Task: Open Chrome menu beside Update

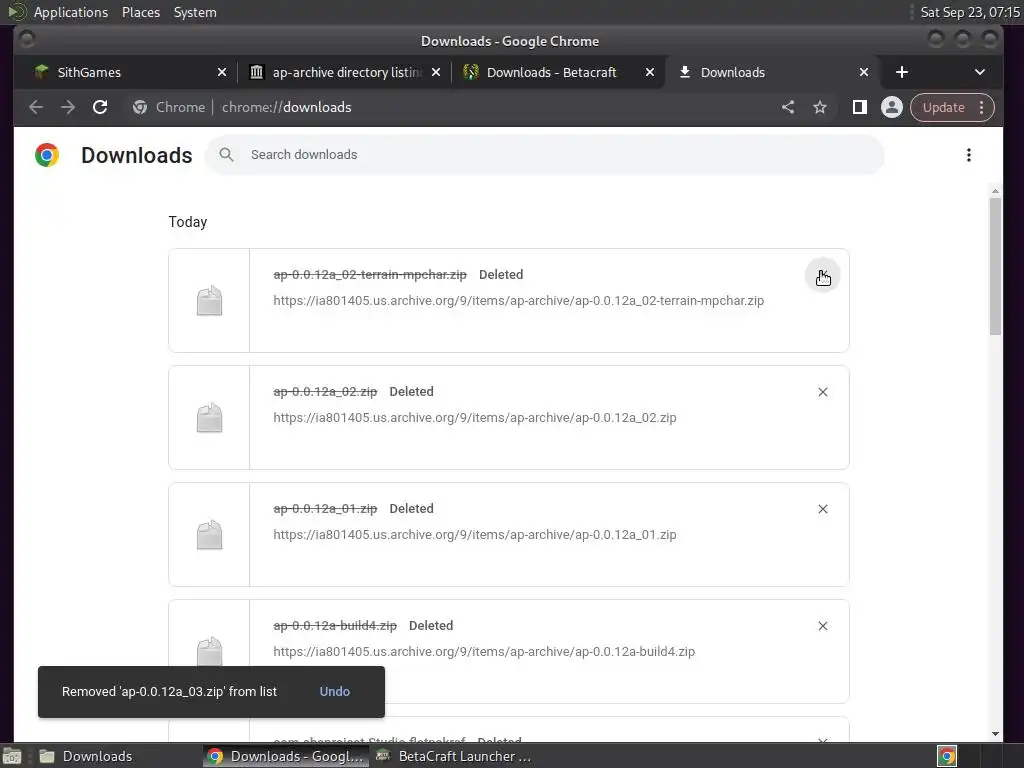Action: (982, 107)
